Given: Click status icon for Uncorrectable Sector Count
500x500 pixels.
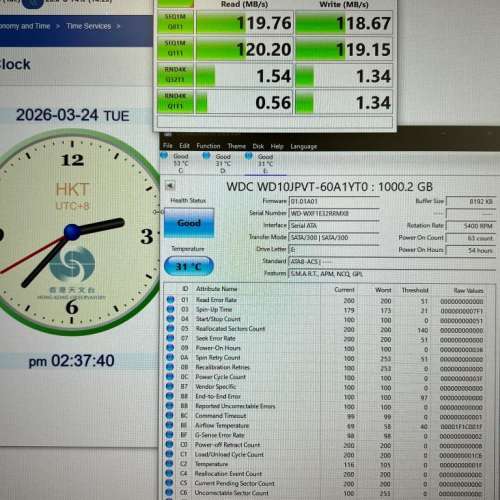Looking at the screenshot, I should pos(169,493).
